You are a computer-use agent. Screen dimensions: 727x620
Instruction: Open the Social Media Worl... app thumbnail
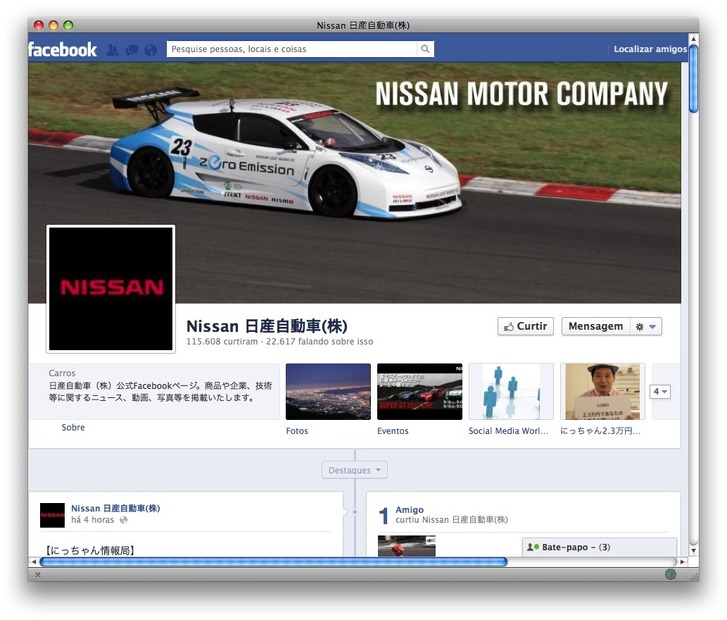pos(511,391)
